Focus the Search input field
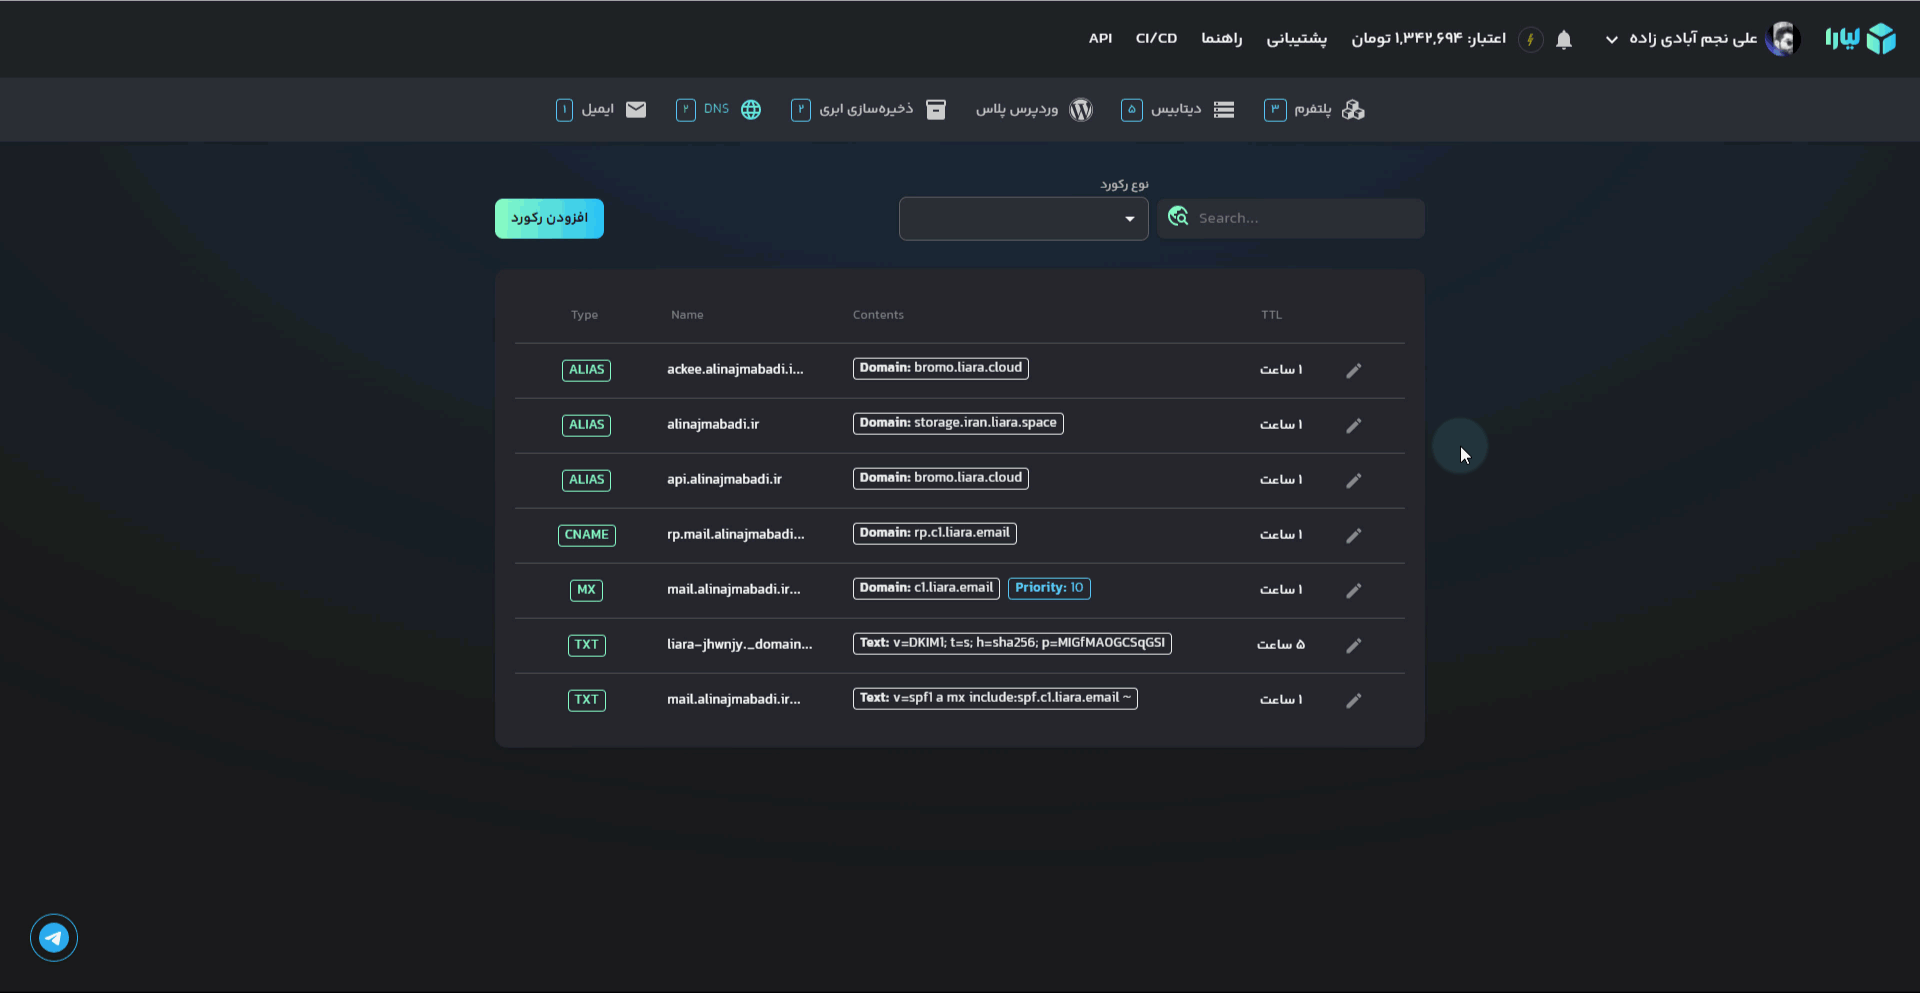 1291,218
